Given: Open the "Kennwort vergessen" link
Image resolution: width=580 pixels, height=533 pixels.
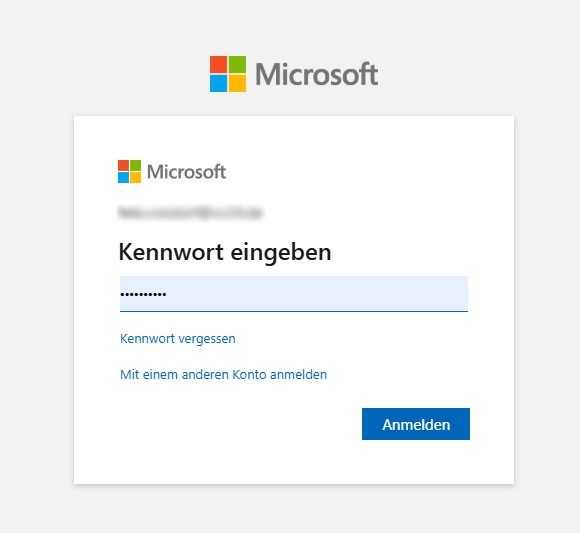Looking at the screenshot, I should [178, 339].
